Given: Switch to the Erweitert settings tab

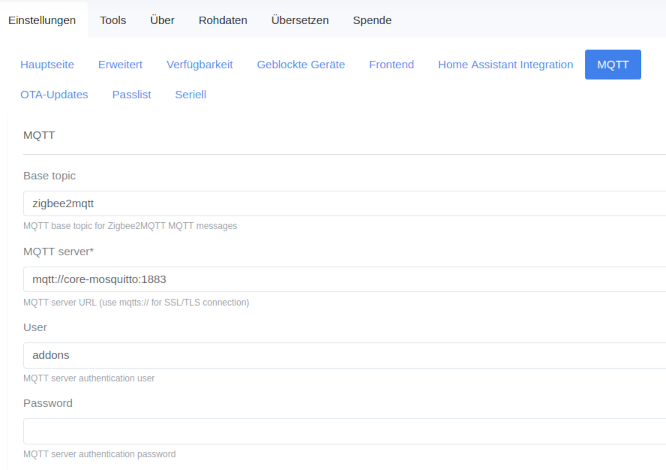Looking at the screenshot, I should [x=120, y=65].
